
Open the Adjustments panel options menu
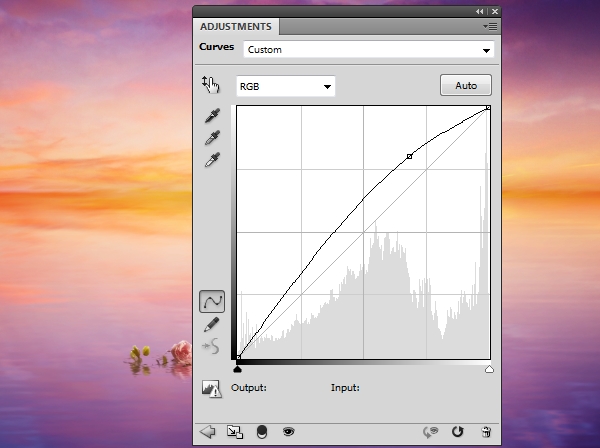(490, 26)
